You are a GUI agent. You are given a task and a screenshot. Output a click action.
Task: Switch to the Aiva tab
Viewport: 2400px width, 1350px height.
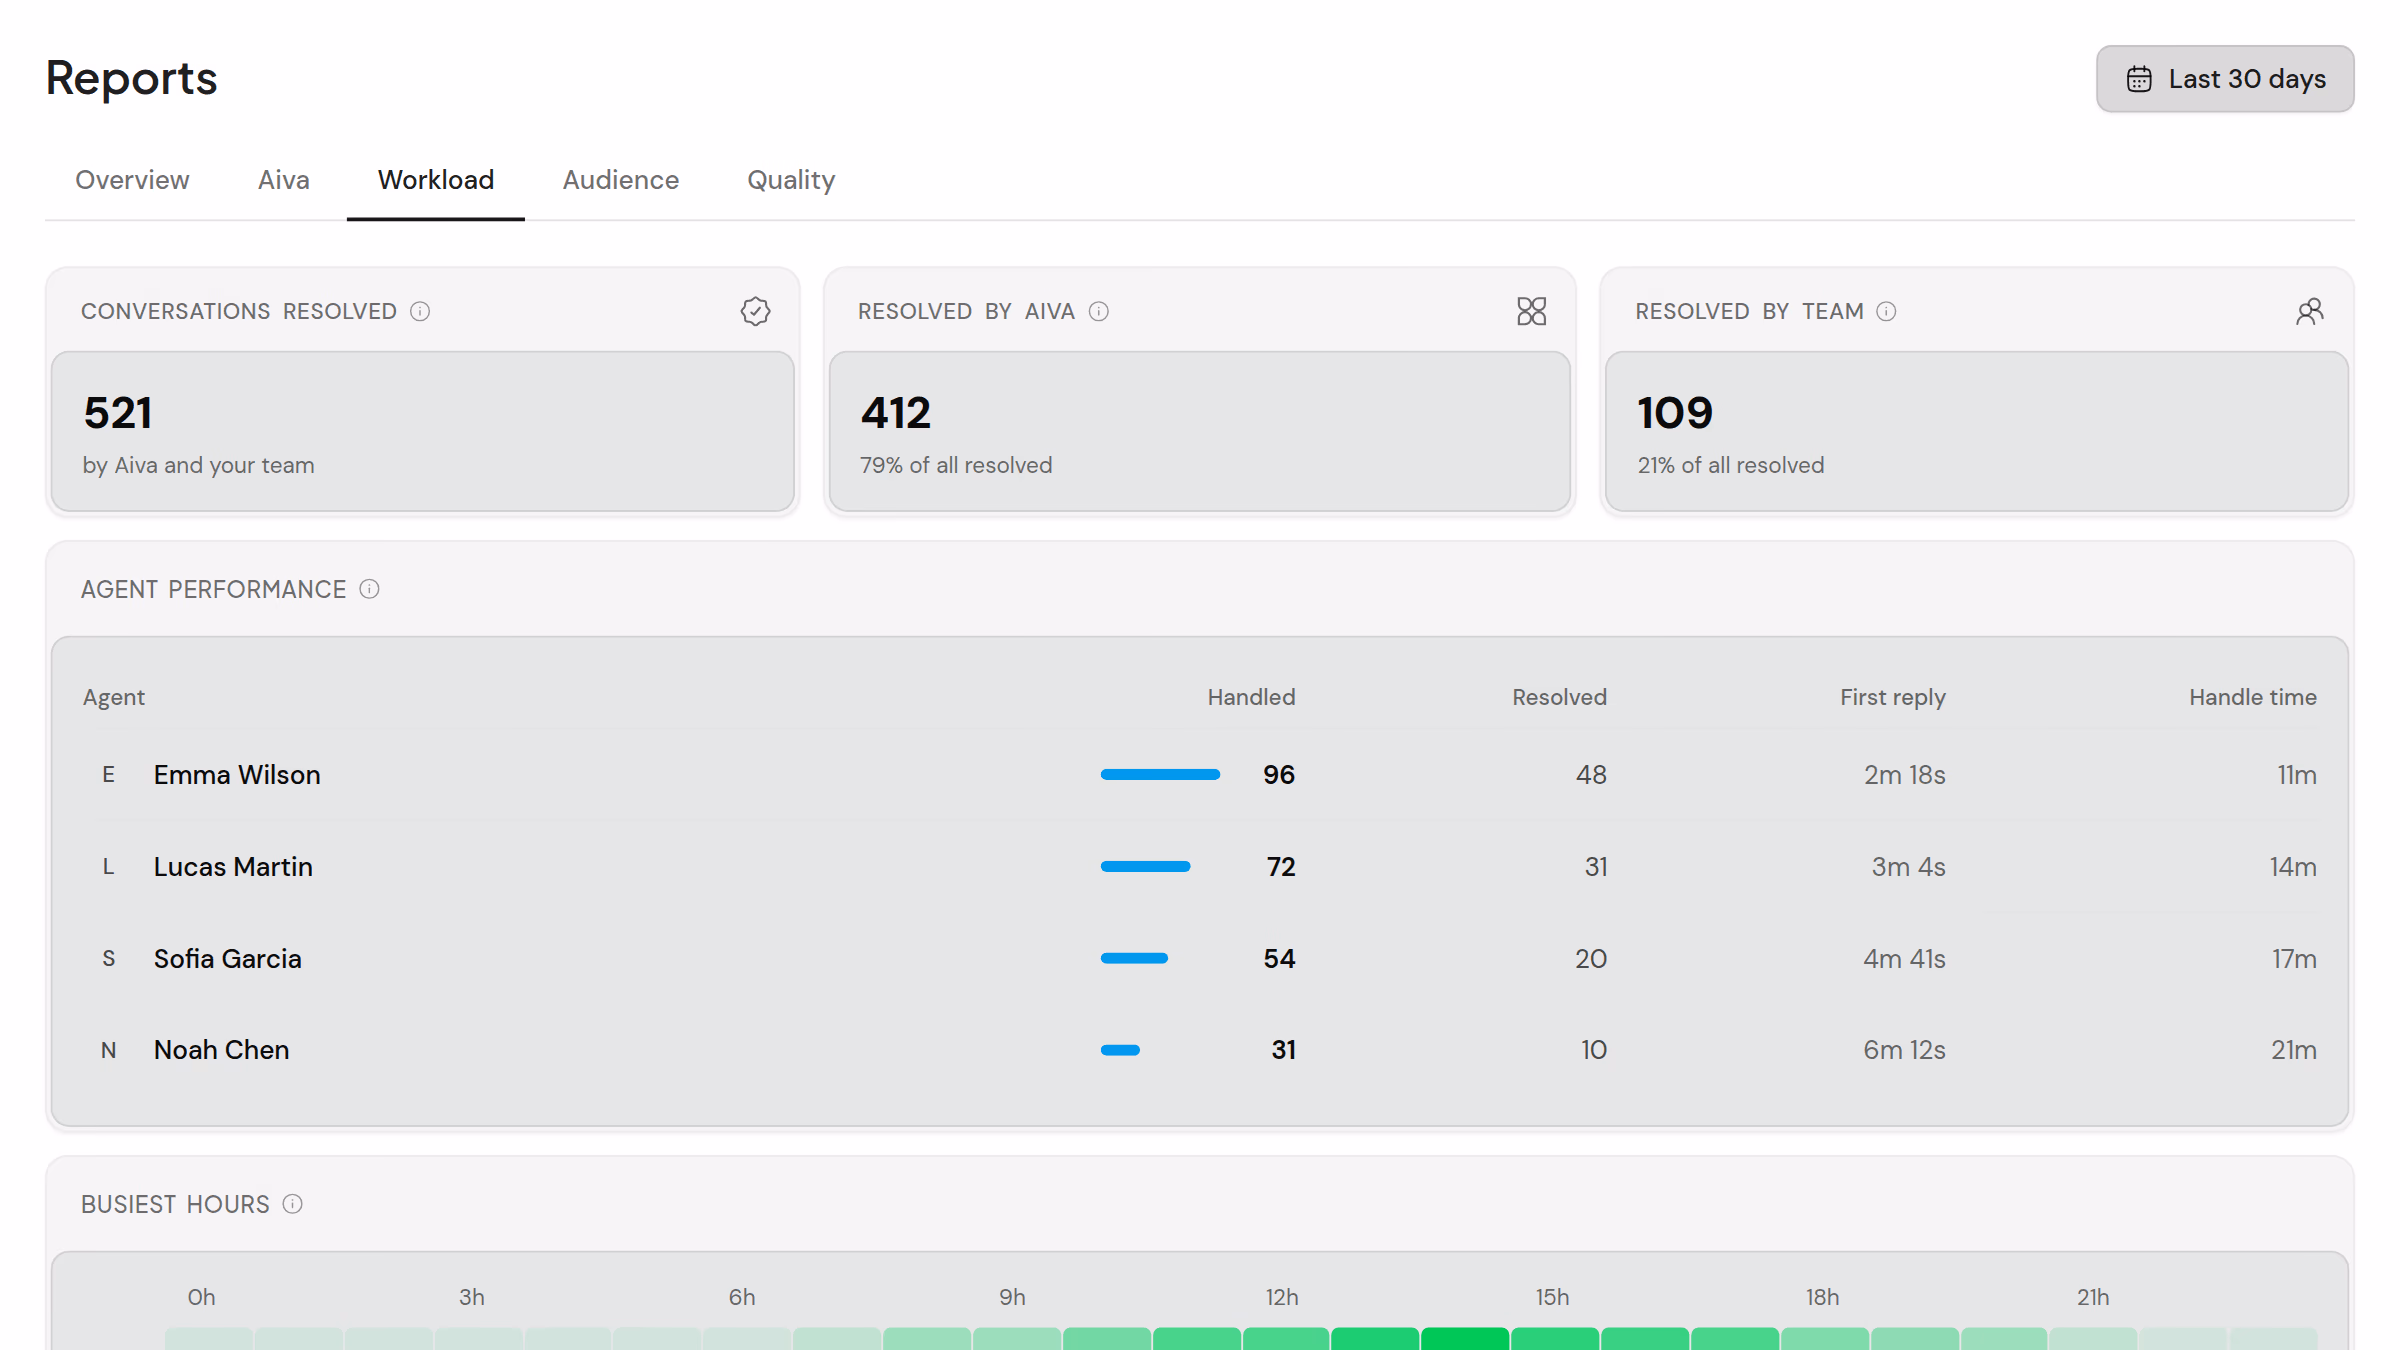point(284,180)
